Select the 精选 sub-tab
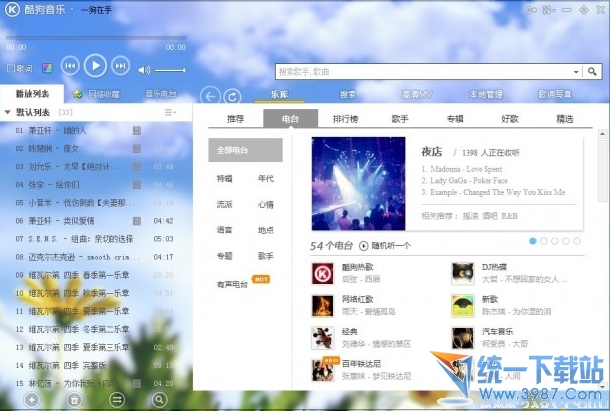 [x=564, y=119]
